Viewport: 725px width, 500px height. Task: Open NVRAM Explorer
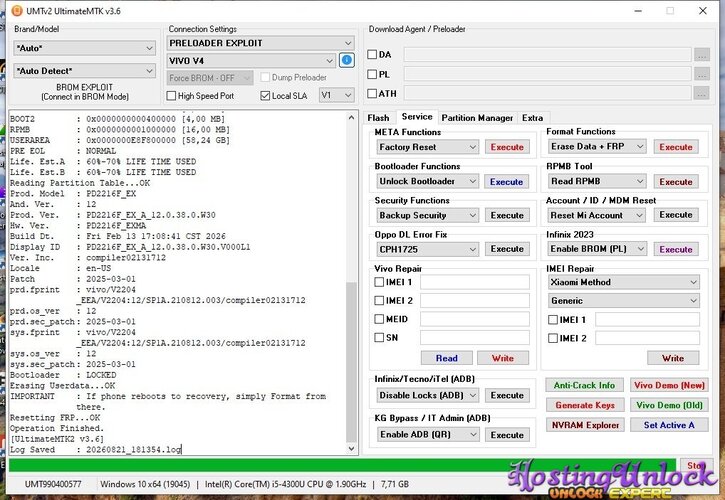(x=585, y=425)
